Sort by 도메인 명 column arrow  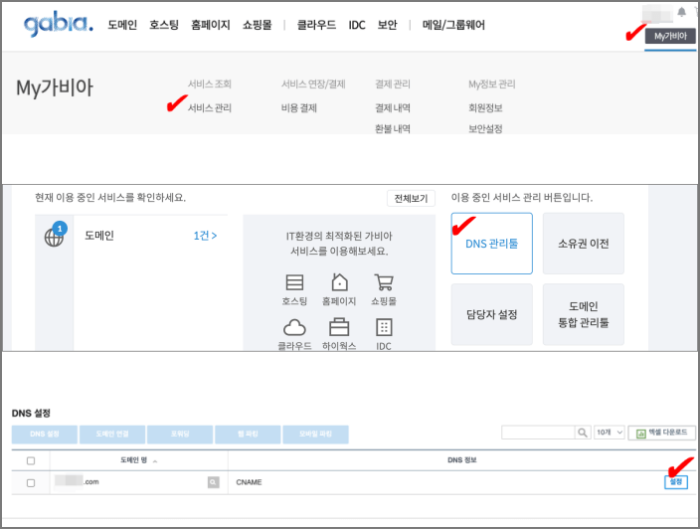point(155,461)
